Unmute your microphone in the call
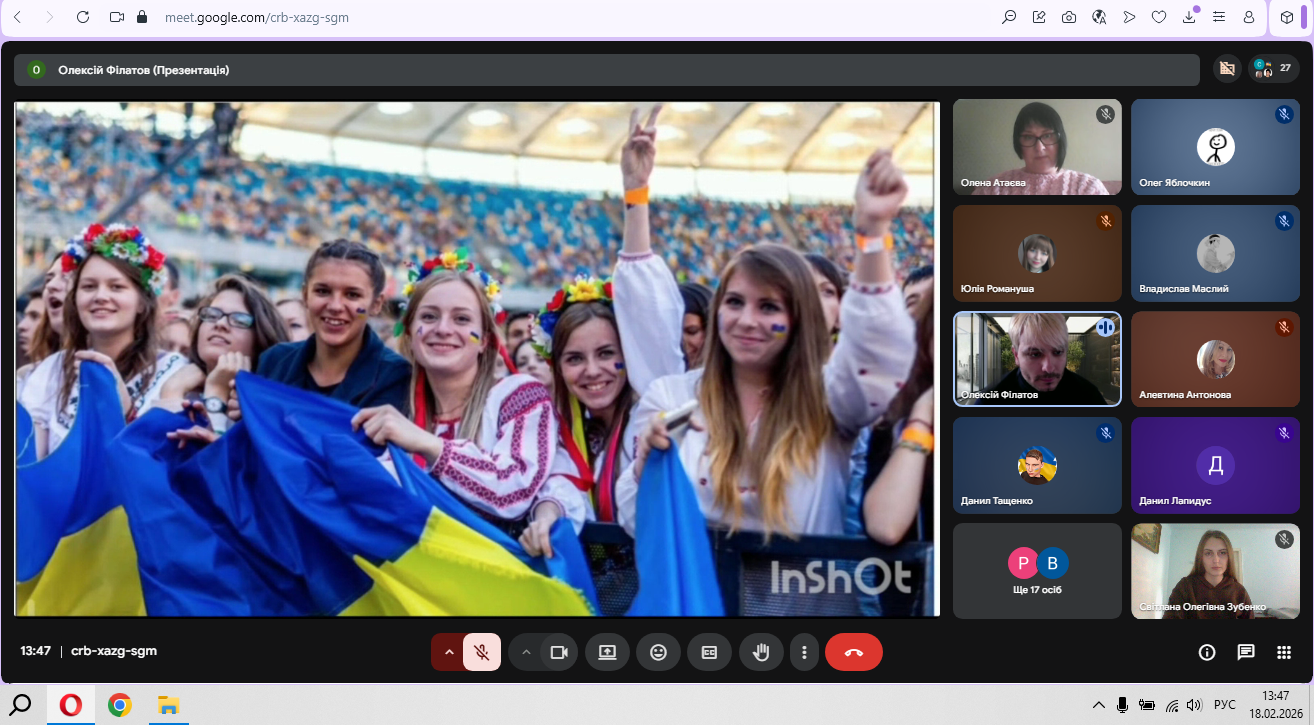Viewport: 1314px width, 725px height. [x=481, y=652]
